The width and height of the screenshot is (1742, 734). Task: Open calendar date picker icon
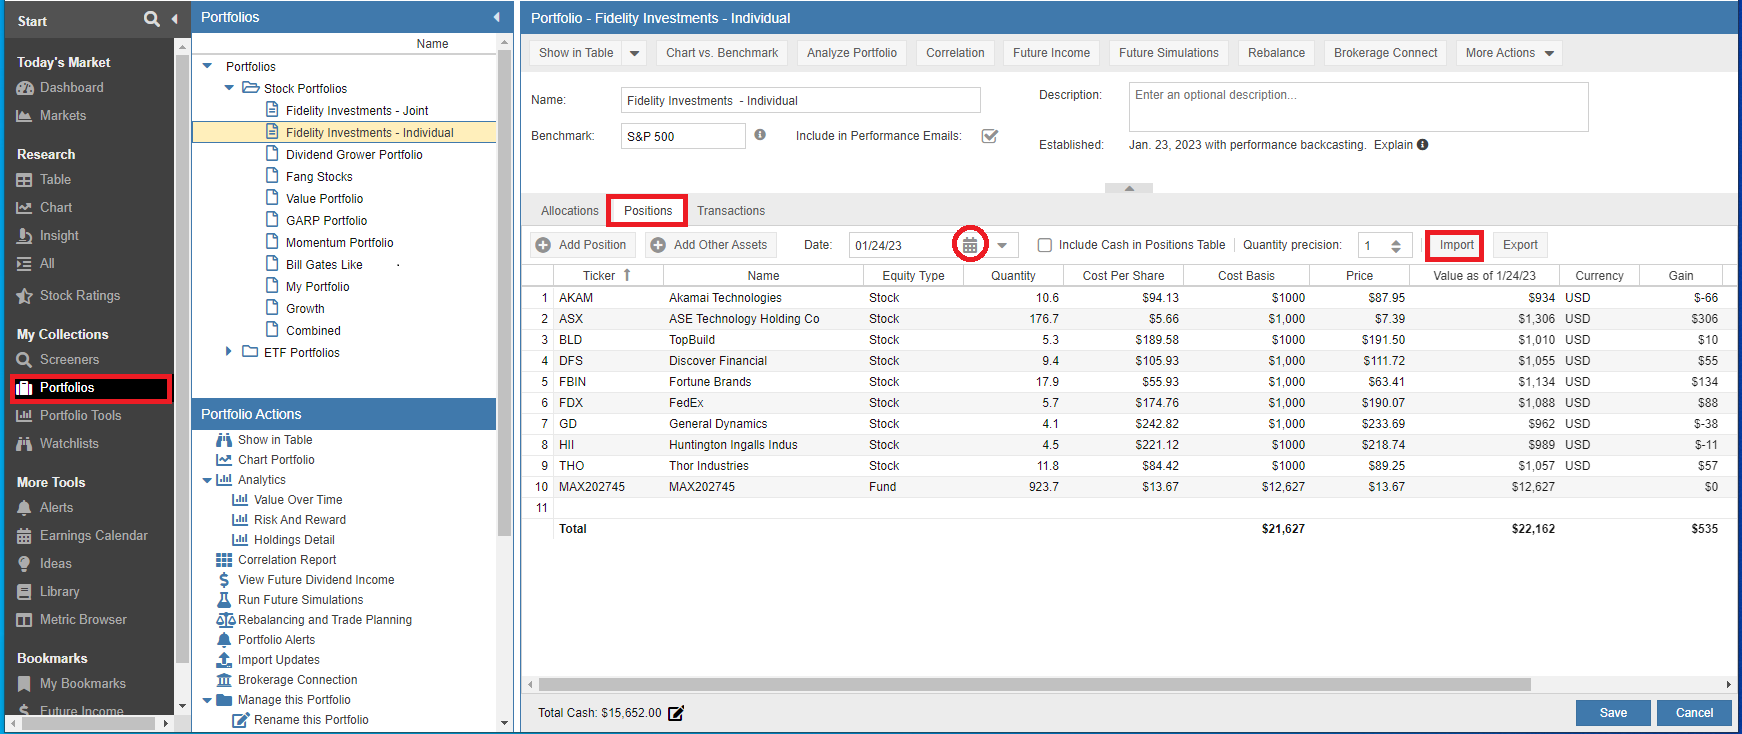[x=970, y=244]
